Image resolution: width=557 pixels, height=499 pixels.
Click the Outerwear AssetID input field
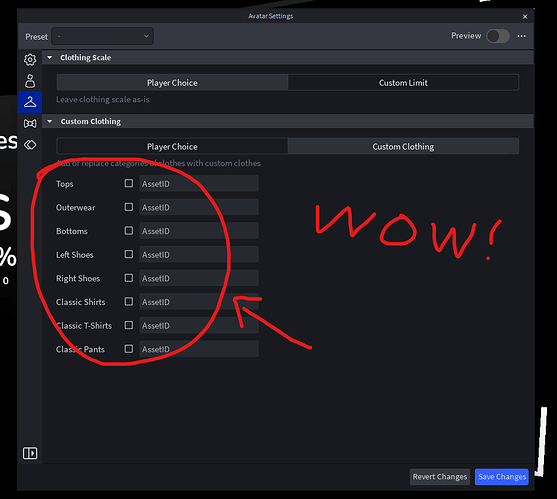coord(199,207)
